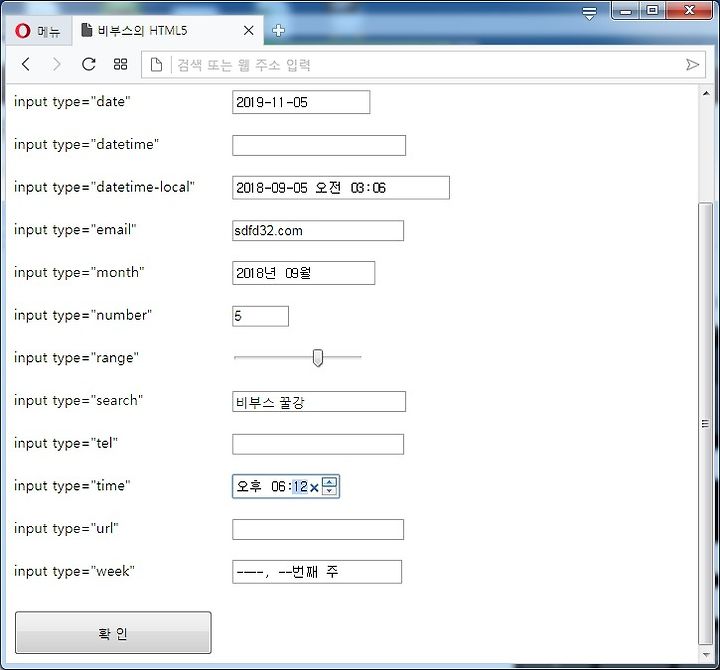Select the 비부스의 HTML5 tab

[x=168, y=30]
